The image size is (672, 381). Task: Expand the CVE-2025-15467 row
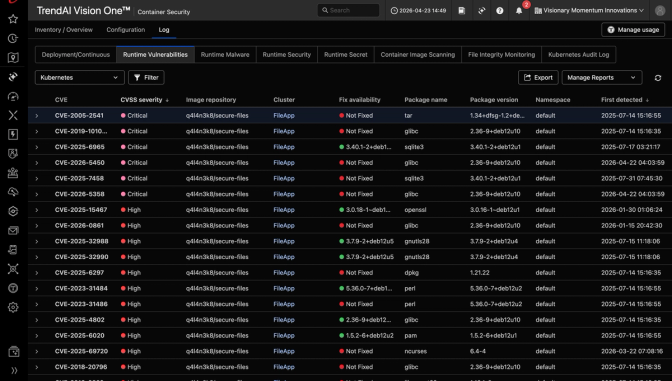tap(37, 210)
